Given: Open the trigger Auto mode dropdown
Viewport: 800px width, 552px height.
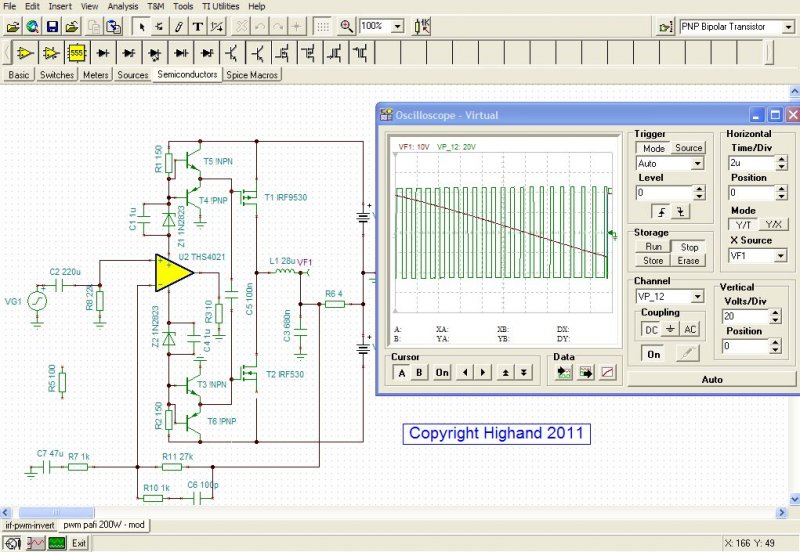Looking at the screenshot, I should point(697,164).
